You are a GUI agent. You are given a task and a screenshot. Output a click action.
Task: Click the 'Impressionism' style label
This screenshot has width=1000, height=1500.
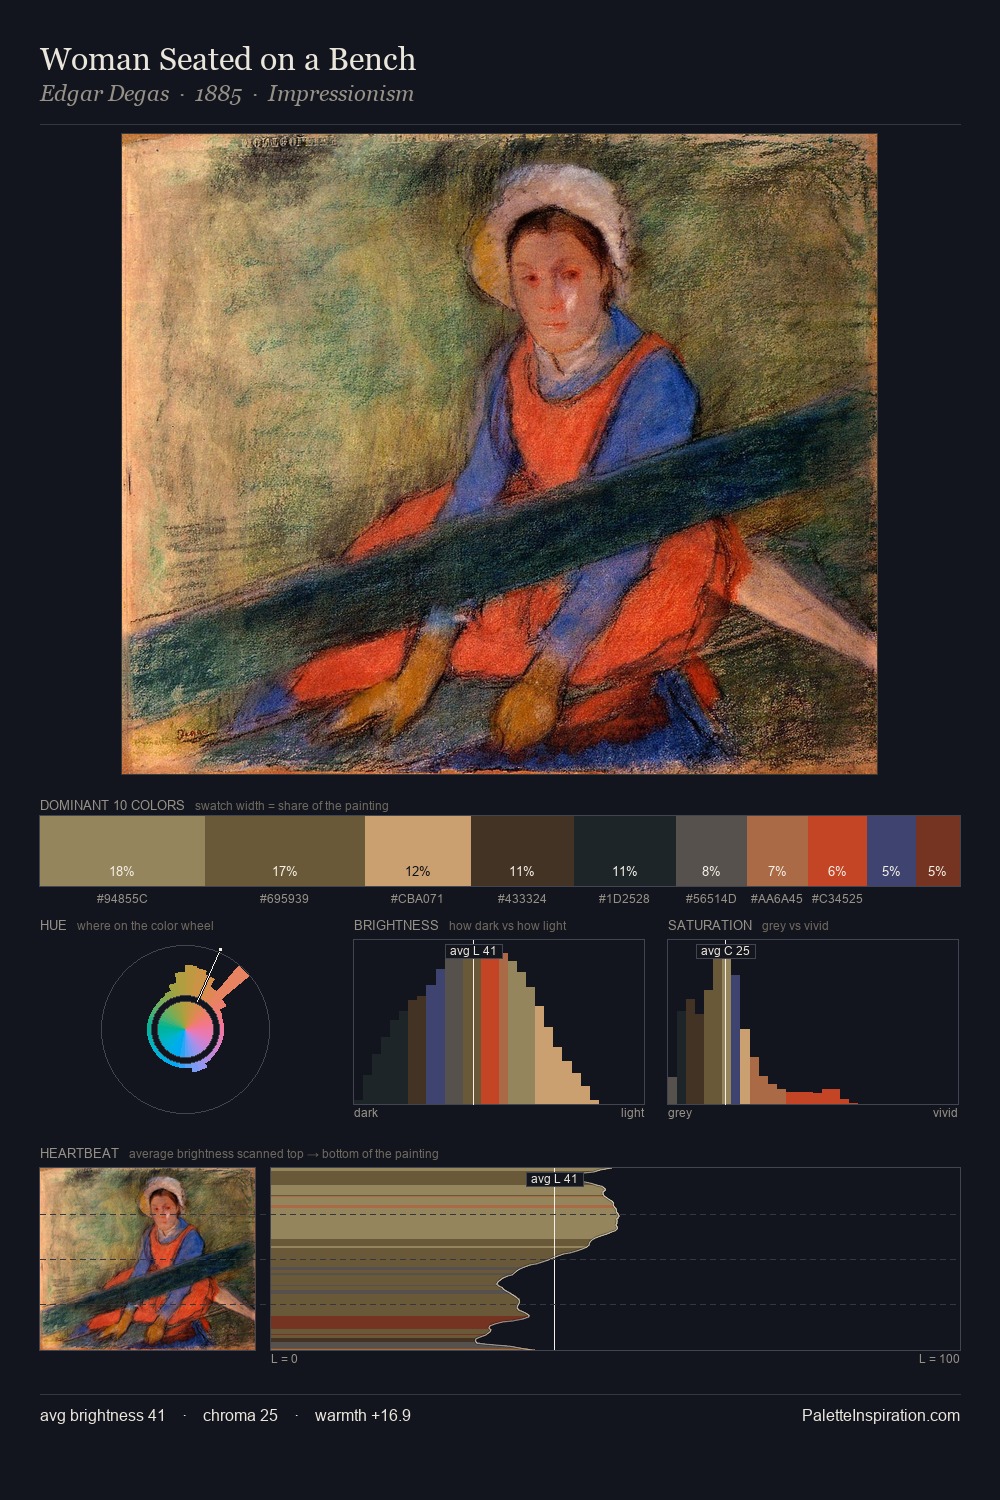click(x=340, y=94)
